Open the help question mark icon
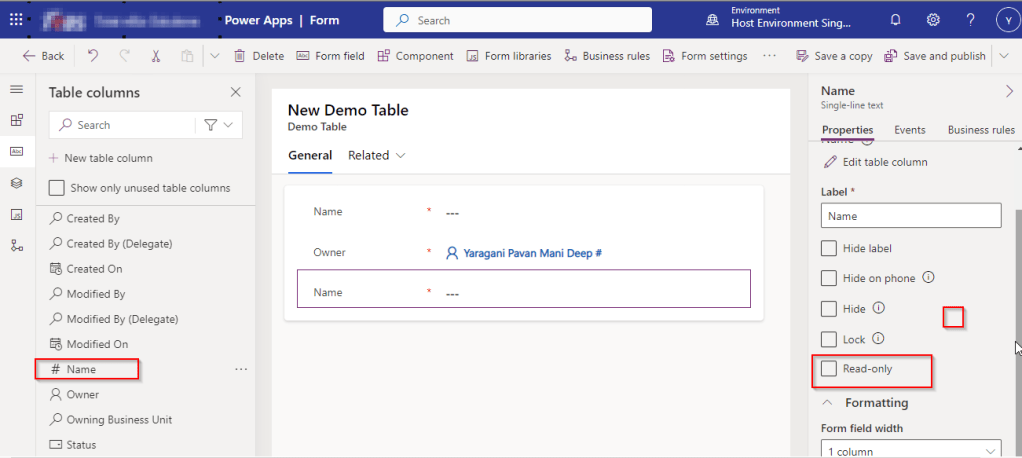Image resolution: width=1022 pixels, height=458 pixels. (x=970, y=20)
